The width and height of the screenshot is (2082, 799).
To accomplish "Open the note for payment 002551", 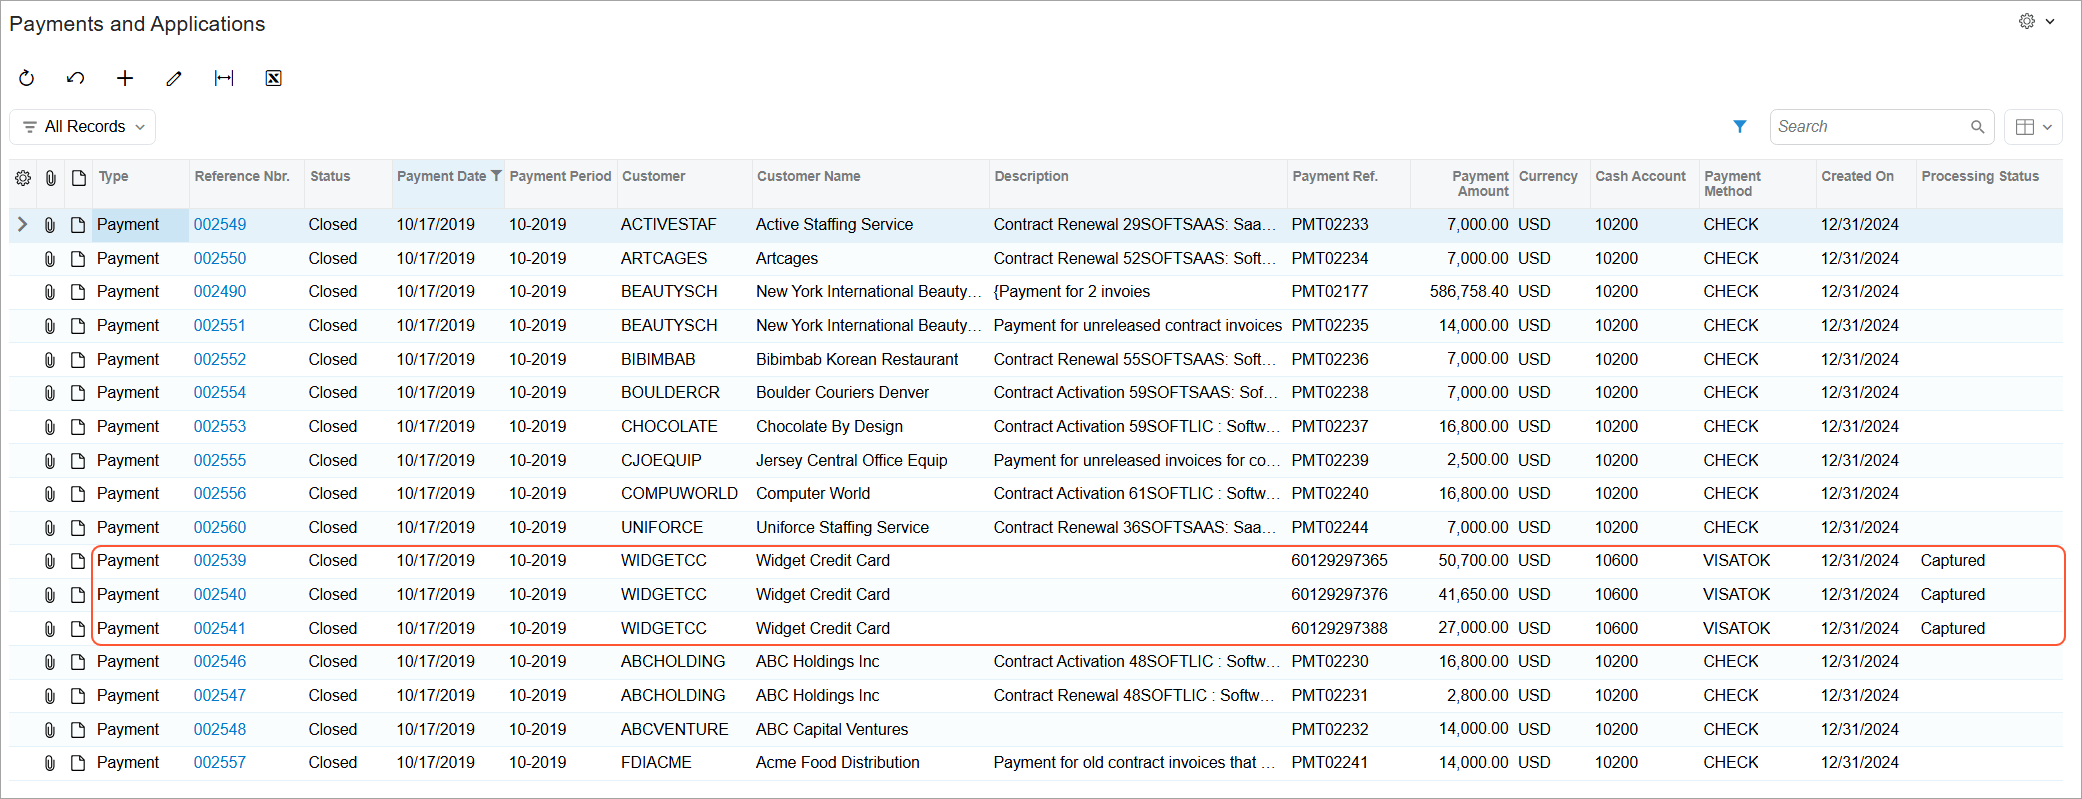I will 78,326.
